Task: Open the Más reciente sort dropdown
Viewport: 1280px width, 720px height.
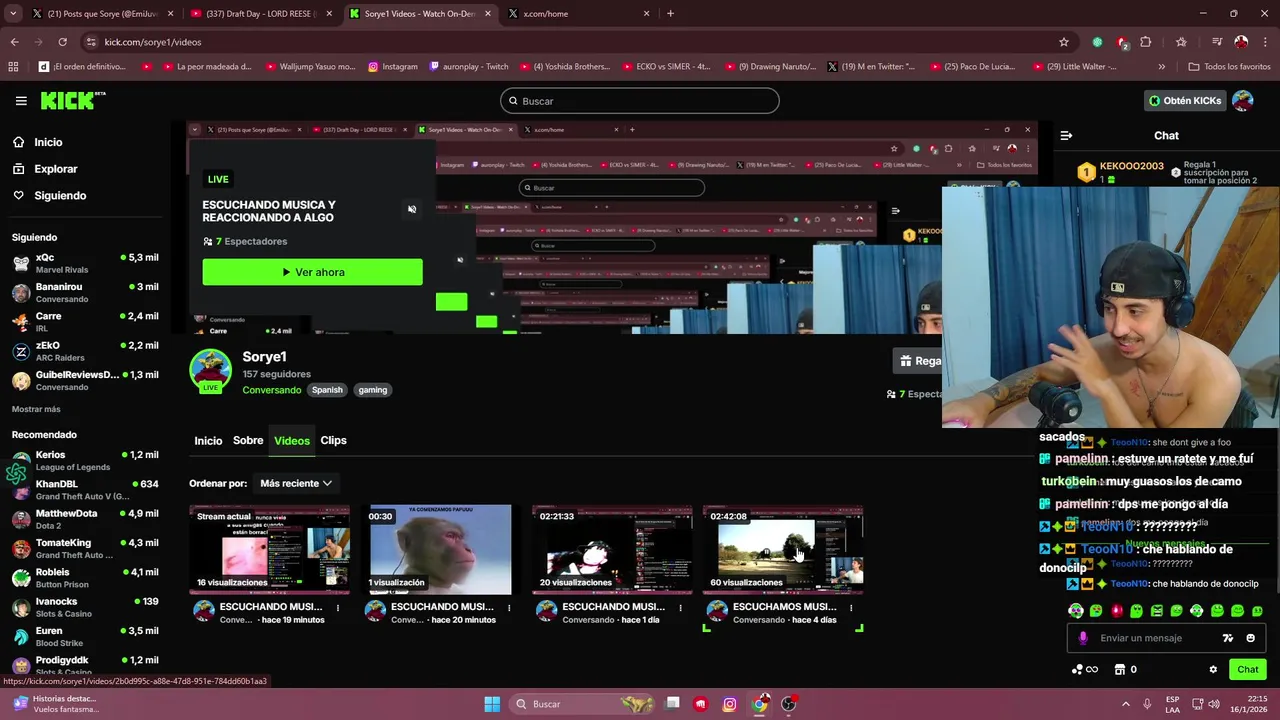Action: (x=295, y=483)
